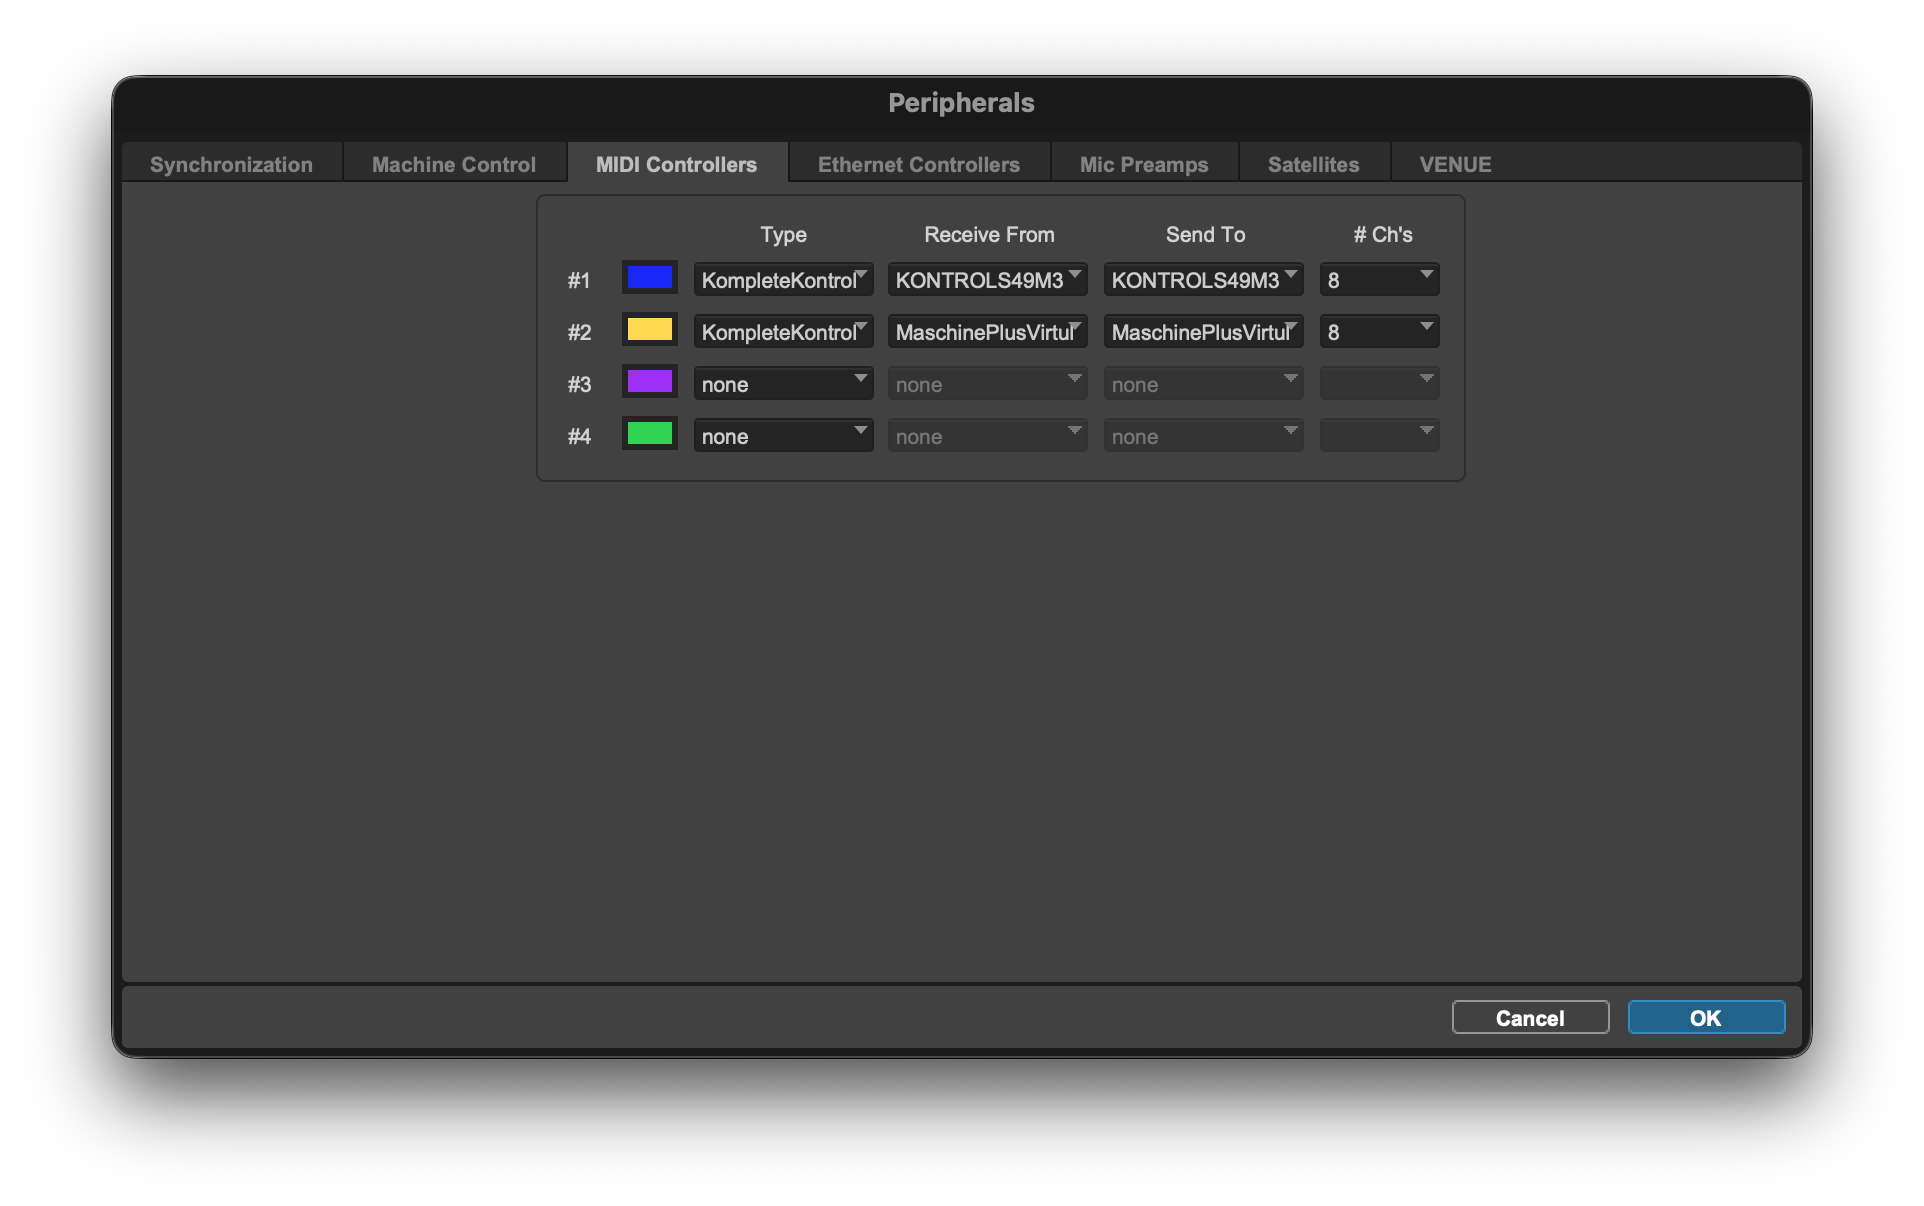
Task: Open the Ethernet Controllers tab
Action: (x=918, y=164)
